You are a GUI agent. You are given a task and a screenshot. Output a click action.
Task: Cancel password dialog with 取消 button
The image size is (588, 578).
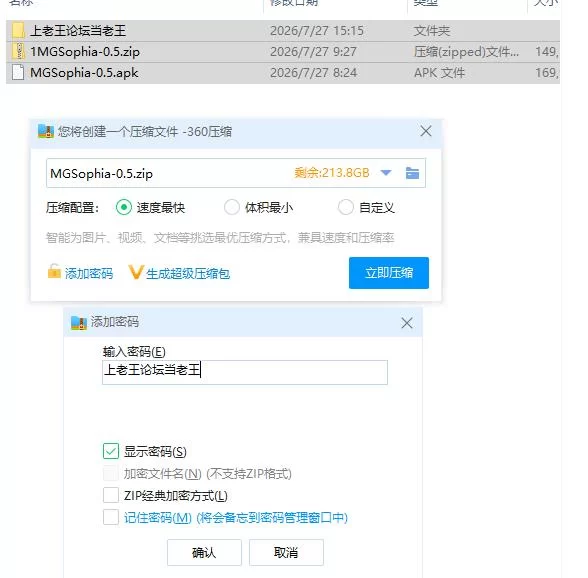286,552
